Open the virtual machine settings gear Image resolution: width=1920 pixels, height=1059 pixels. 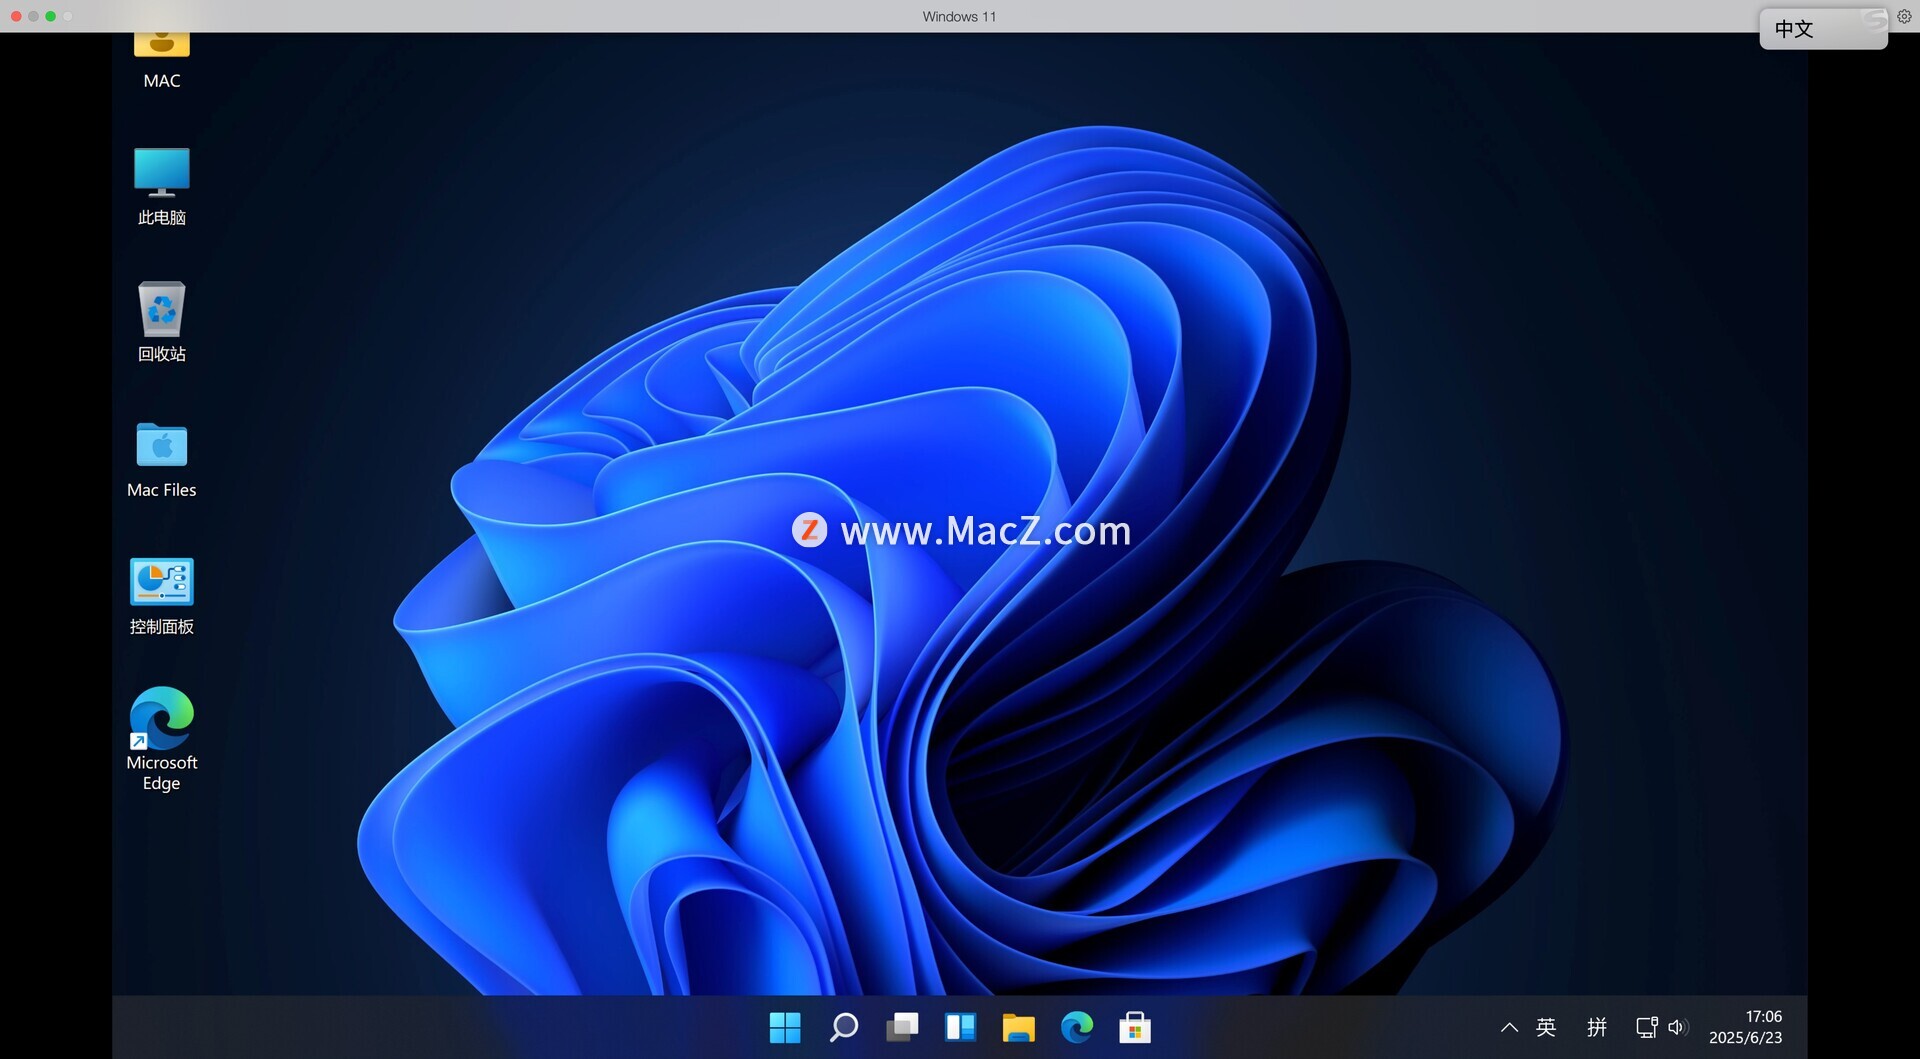point(1904,16)
